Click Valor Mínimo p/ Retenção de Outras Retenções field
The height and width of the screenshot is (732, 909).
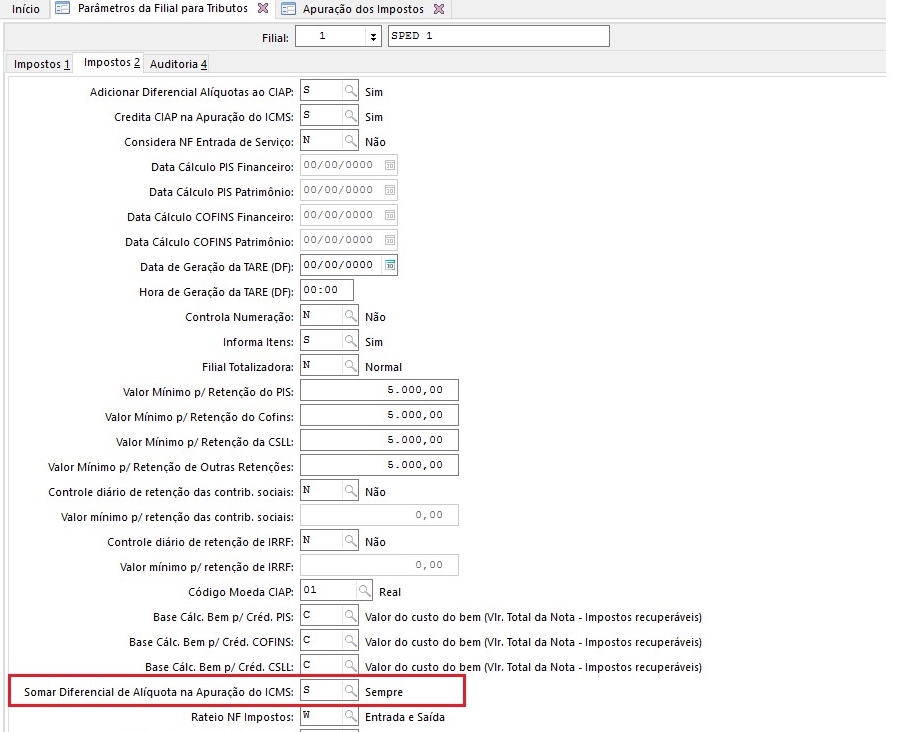tap(379, 465)
